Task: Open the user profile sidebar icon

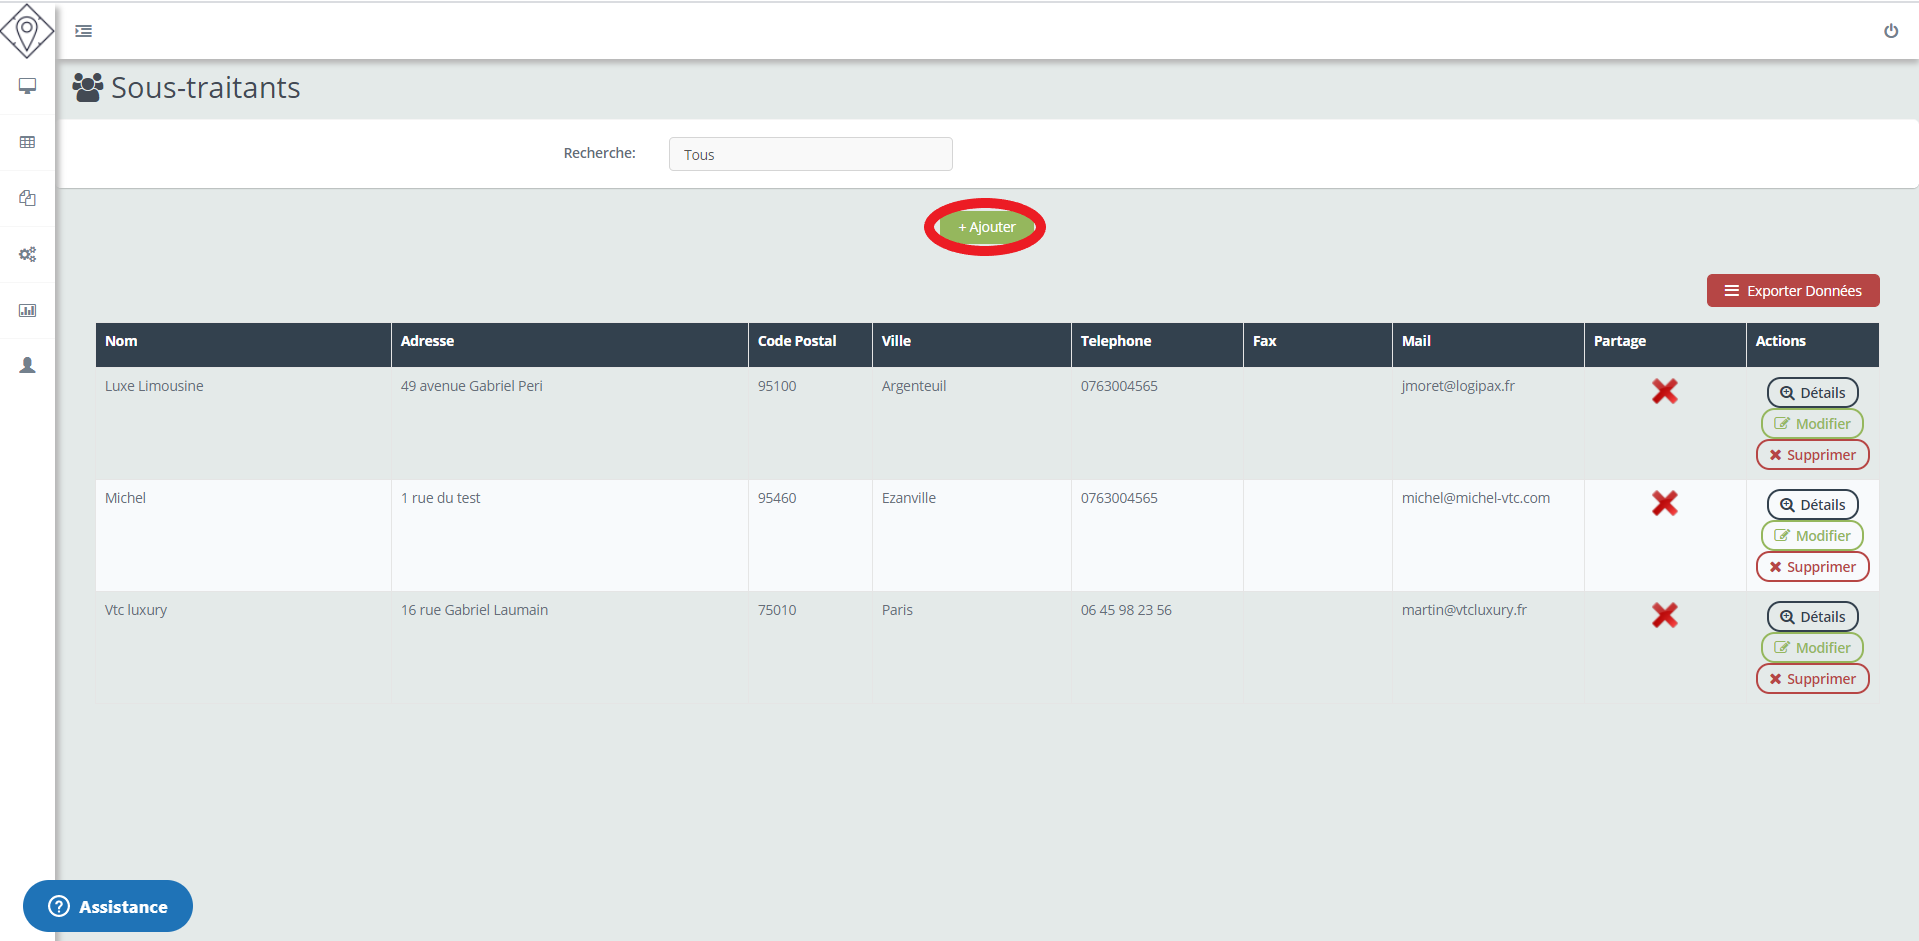Action: click(27, 366)
